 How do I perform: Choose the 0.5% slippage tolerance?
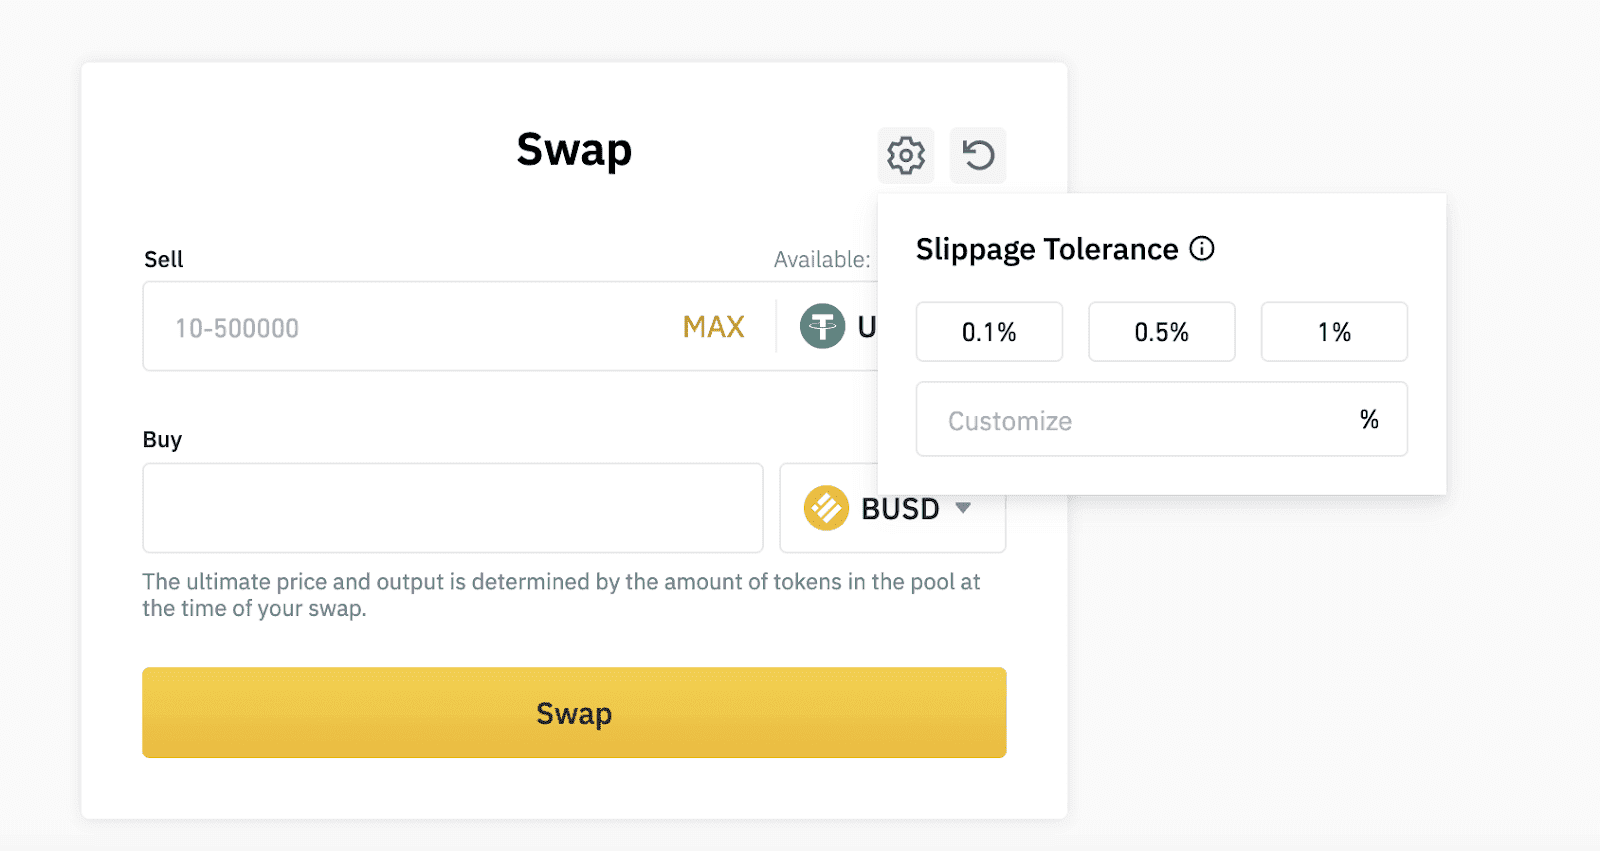[x=1161, y=332]
